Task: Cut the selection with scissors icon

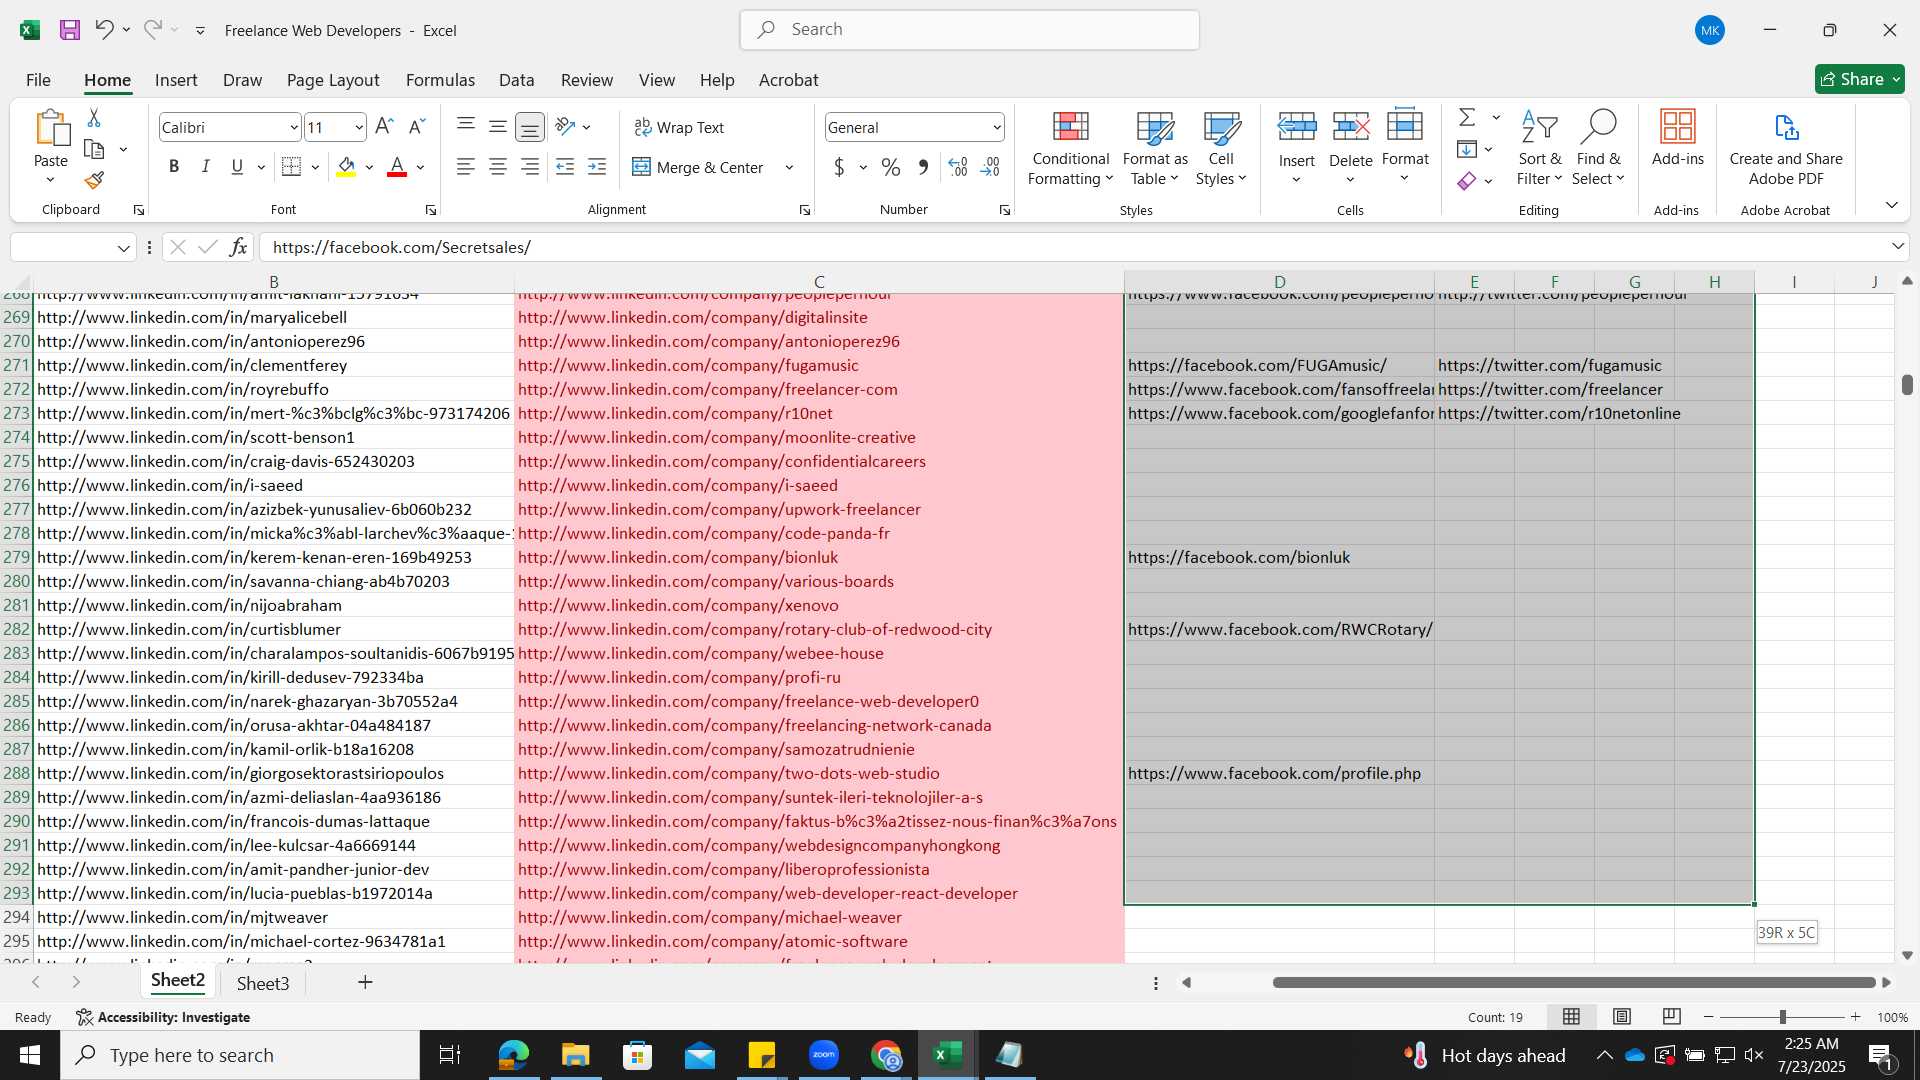Action: tap(94, 118)
